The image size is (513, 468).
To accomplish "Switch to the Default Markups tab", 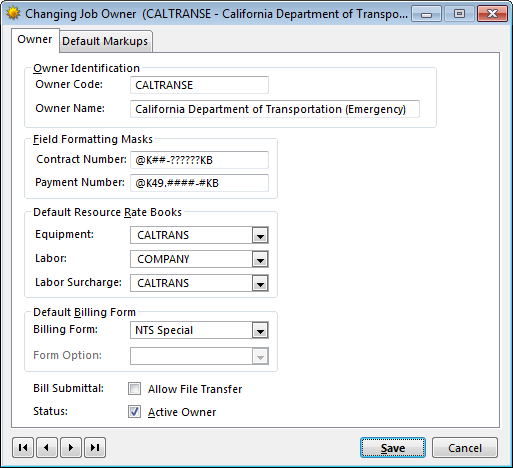I will [x=105, y=41].
